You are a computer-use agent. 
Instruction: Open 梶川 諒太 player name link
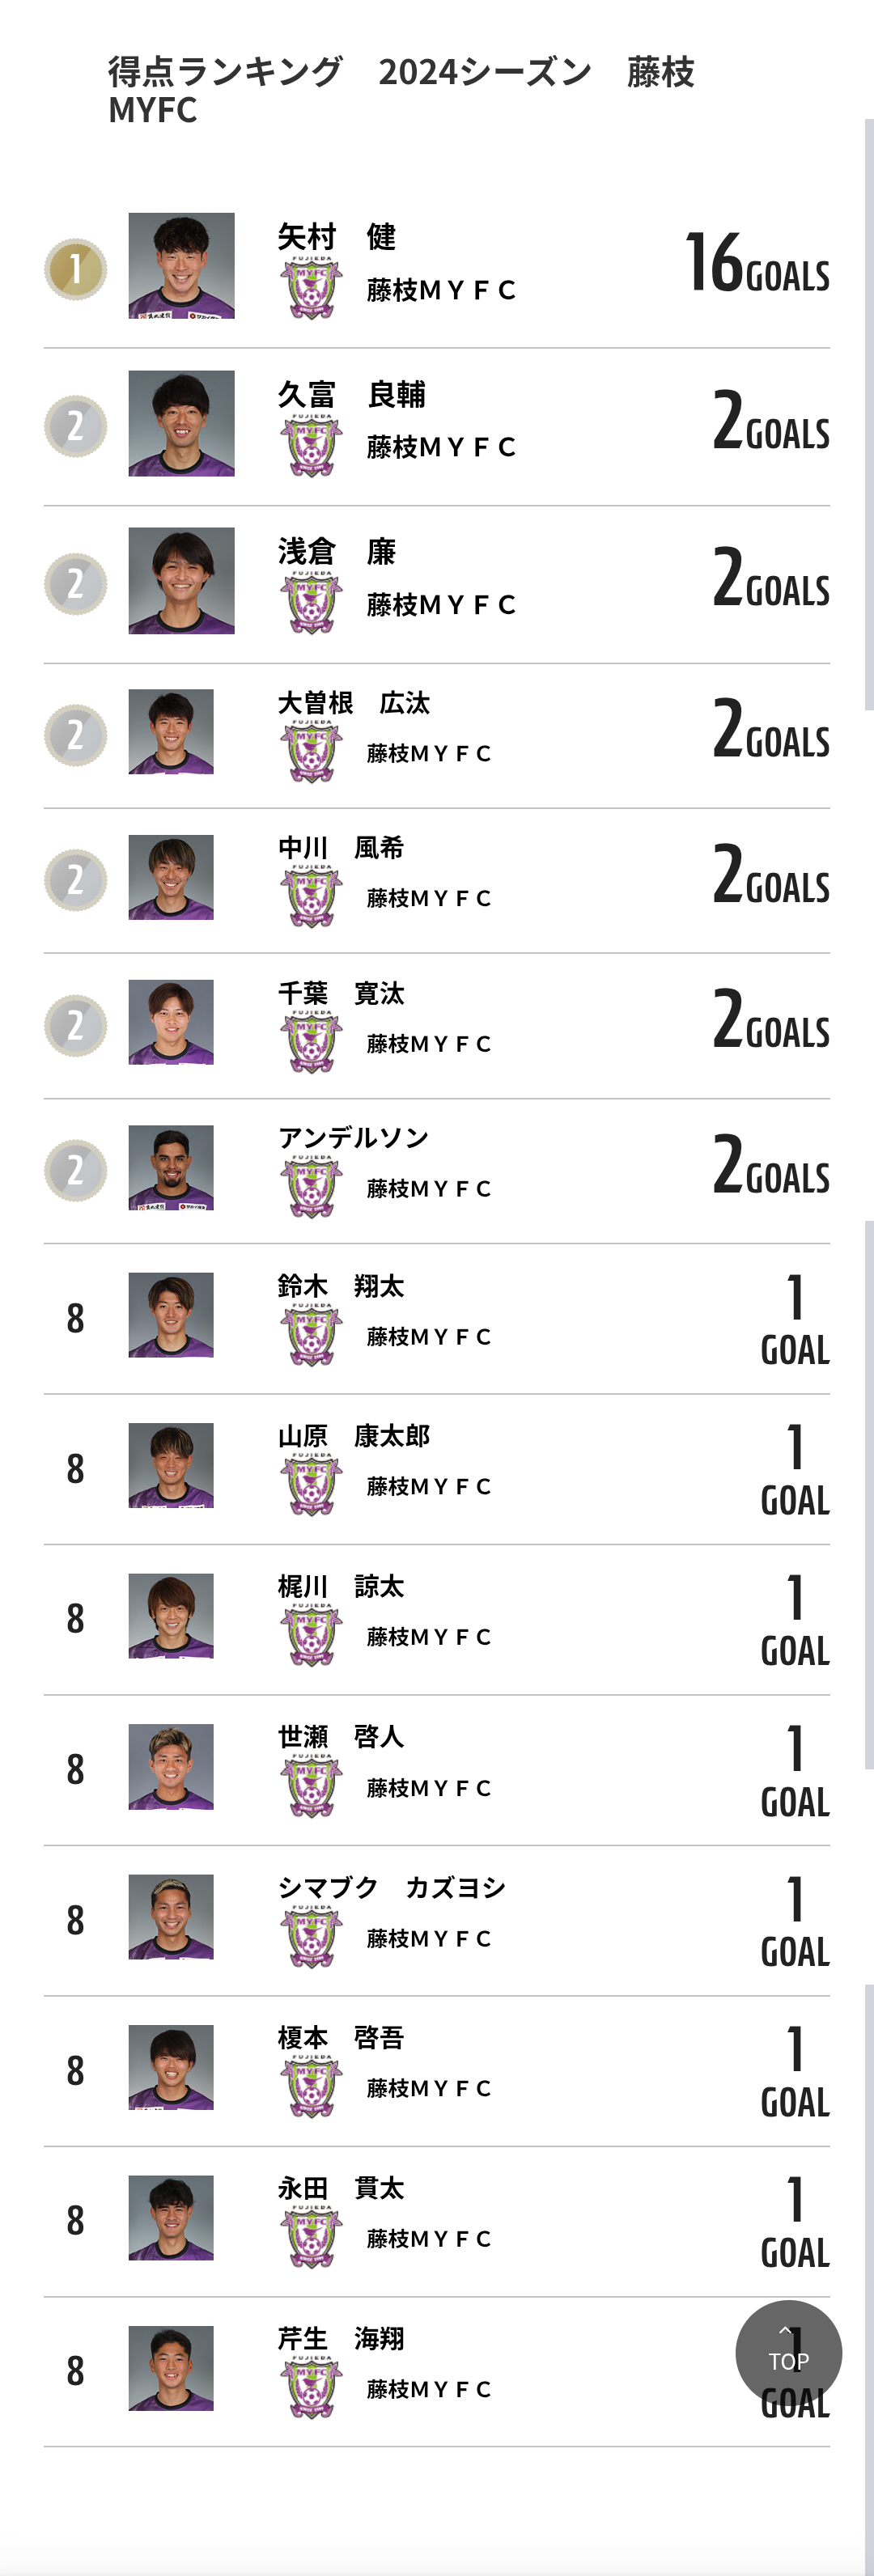[x=341, y=1587]
